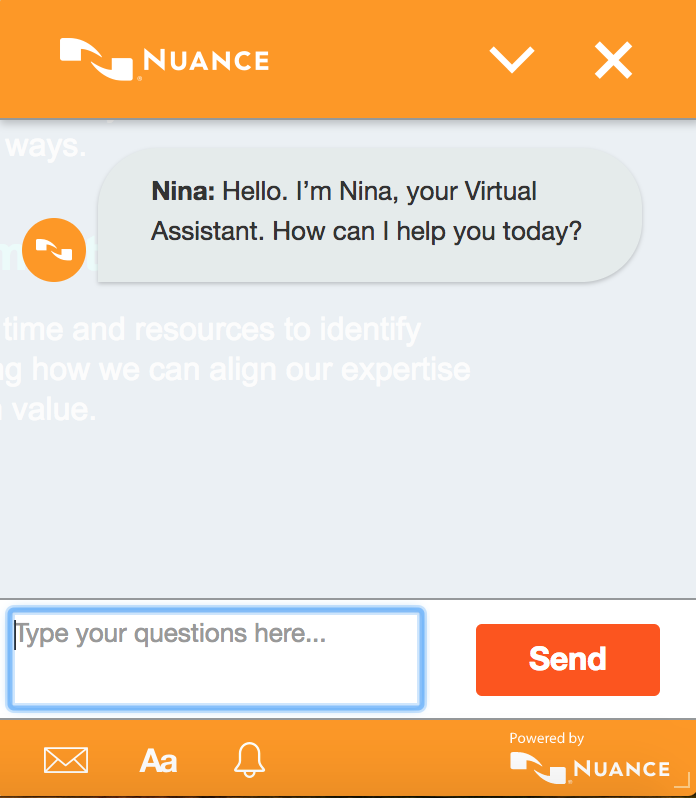Click Nina's round orange avatar icon
696x798 pixels.
pyautogui.click(x=54, y=250)
